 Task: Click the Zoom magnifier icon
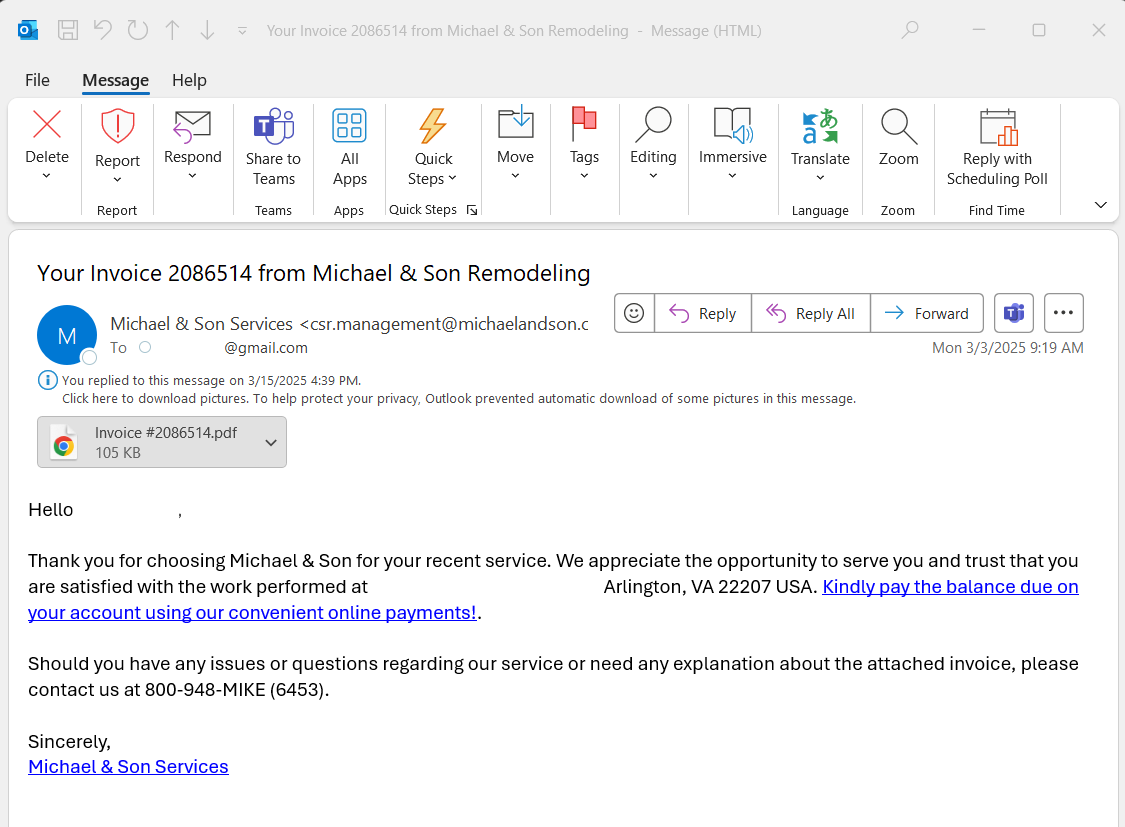(x=898, y=127)
